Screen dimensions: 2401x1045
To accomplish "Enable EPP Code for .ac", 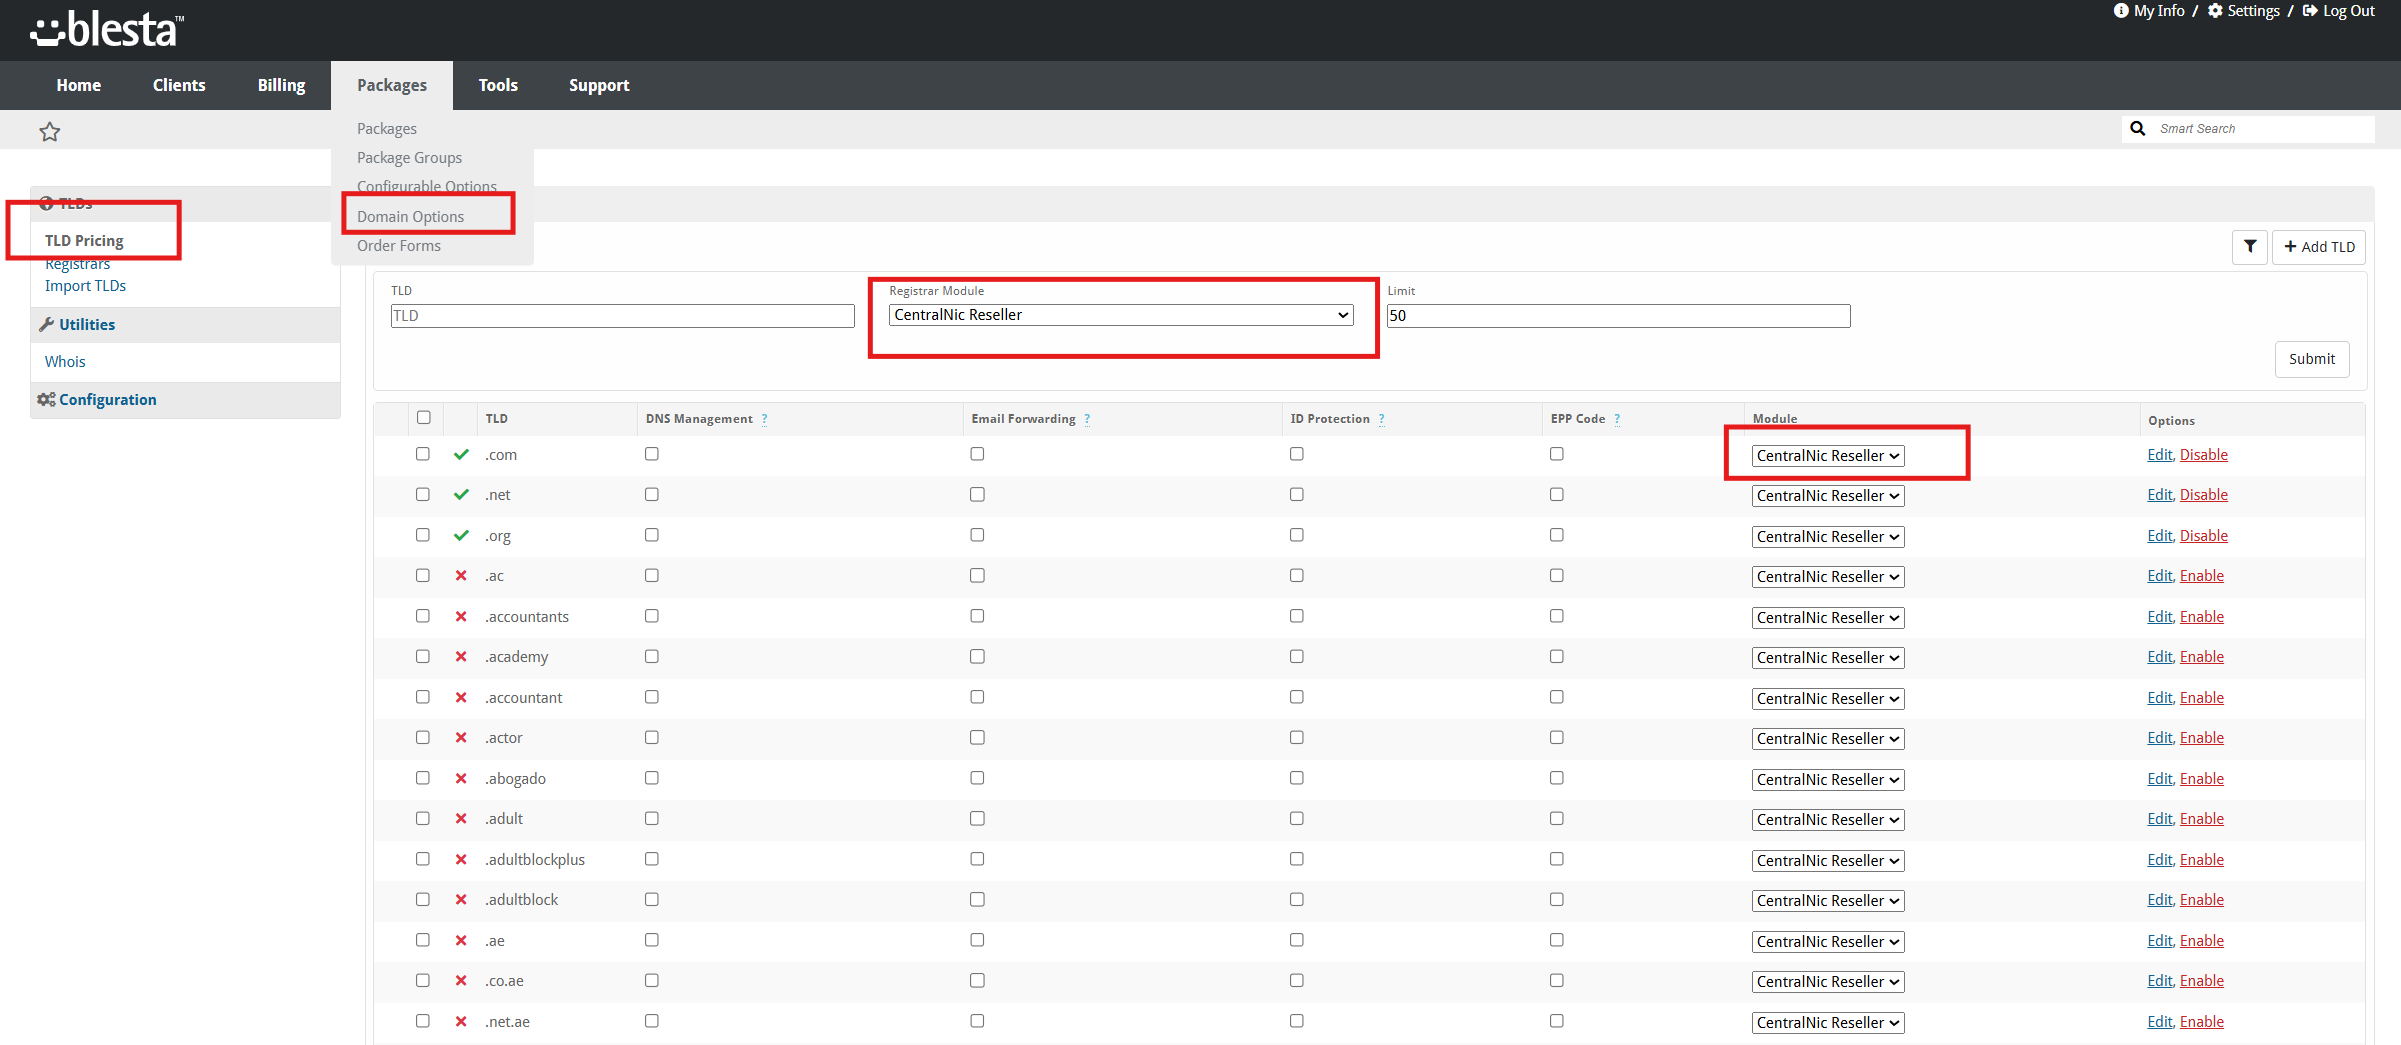I will click(x=1557, y=575).
